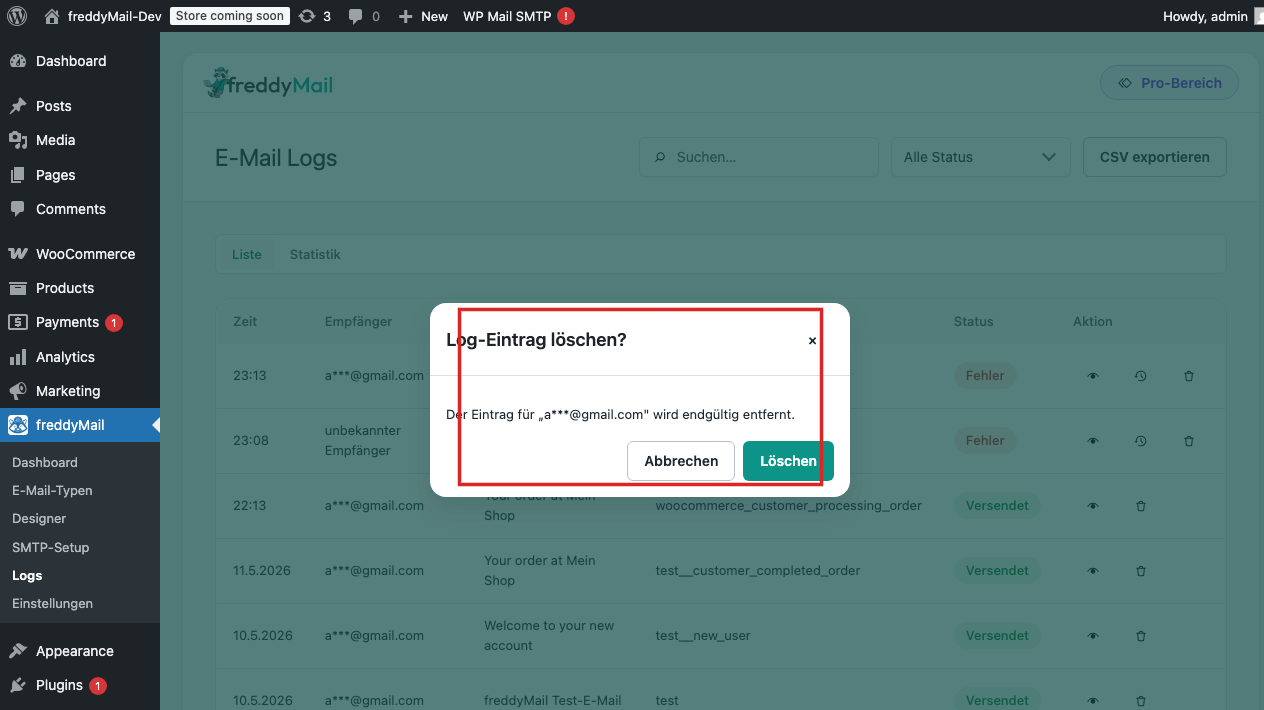Click the WooCommerce logo icon
Screen dimensions: 1264x710
click(18, 254)
